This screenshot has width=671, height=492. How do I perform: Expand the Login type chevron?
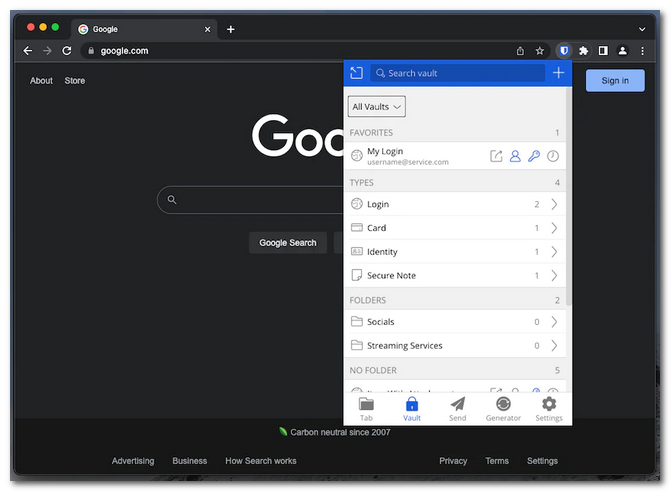tap(554, 204)
